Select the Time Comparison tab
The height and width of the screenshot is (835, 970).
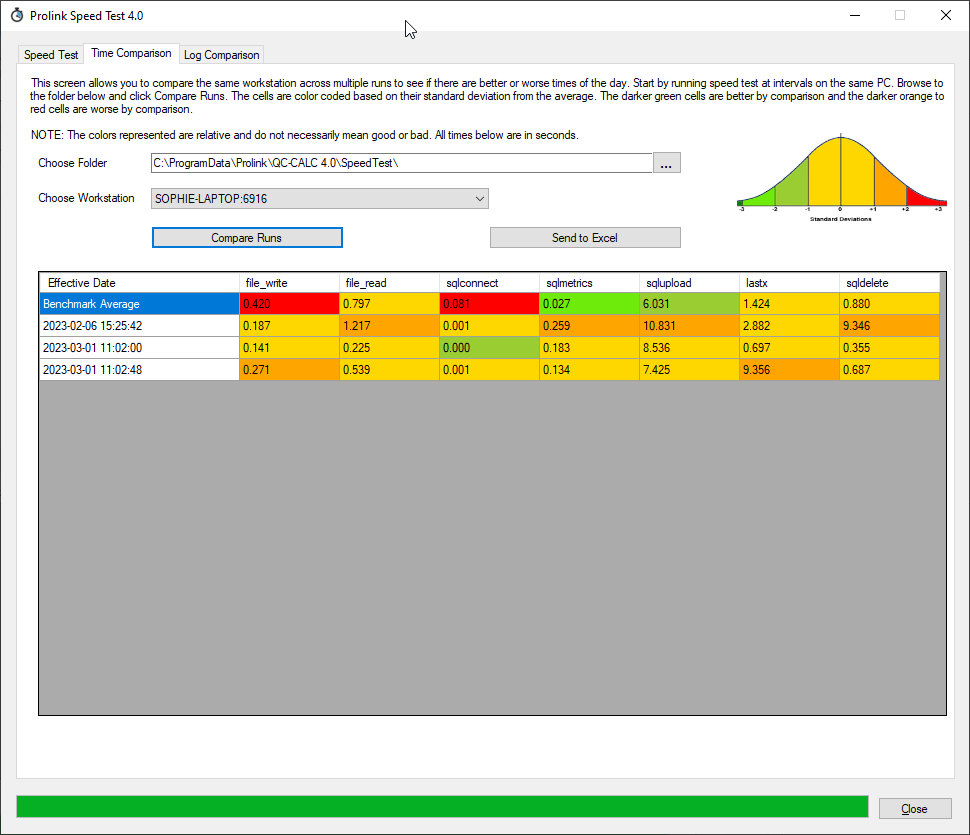coord(131,53)
